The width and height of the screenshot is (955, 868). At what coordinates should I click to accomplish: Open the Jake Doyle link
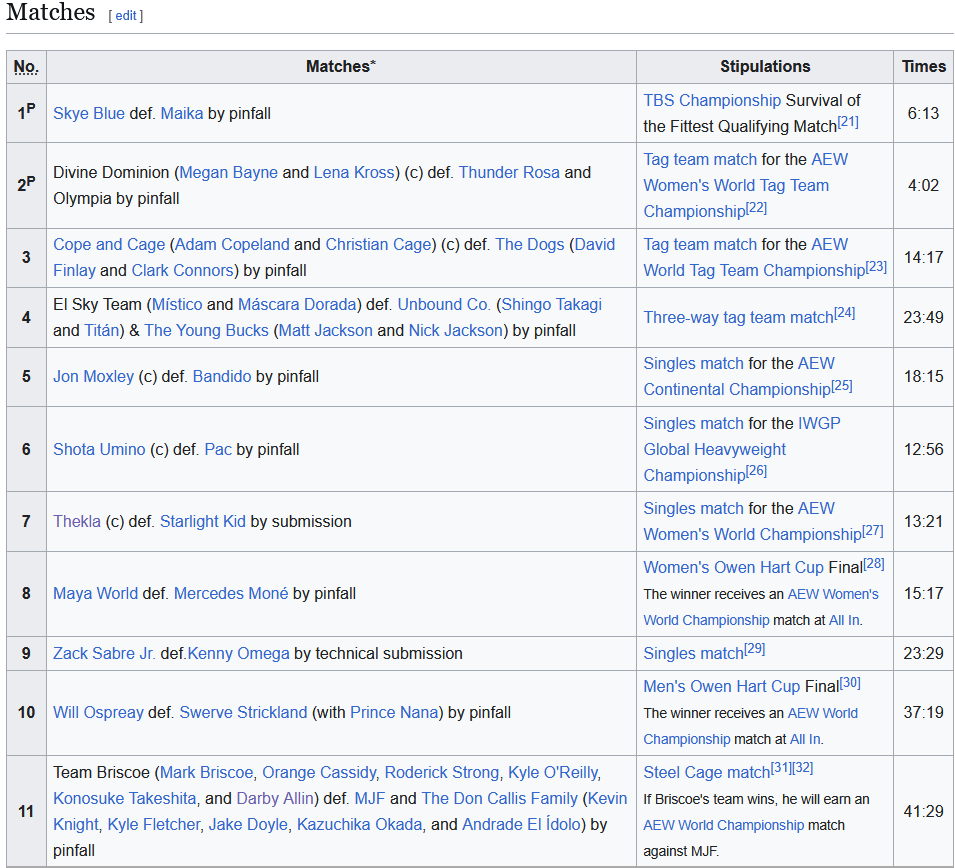pos(248,824)
